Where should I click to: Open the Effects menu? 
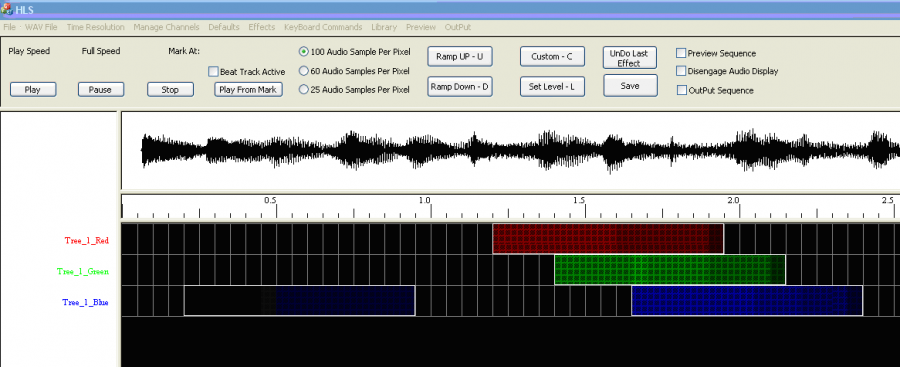point(262,27)
